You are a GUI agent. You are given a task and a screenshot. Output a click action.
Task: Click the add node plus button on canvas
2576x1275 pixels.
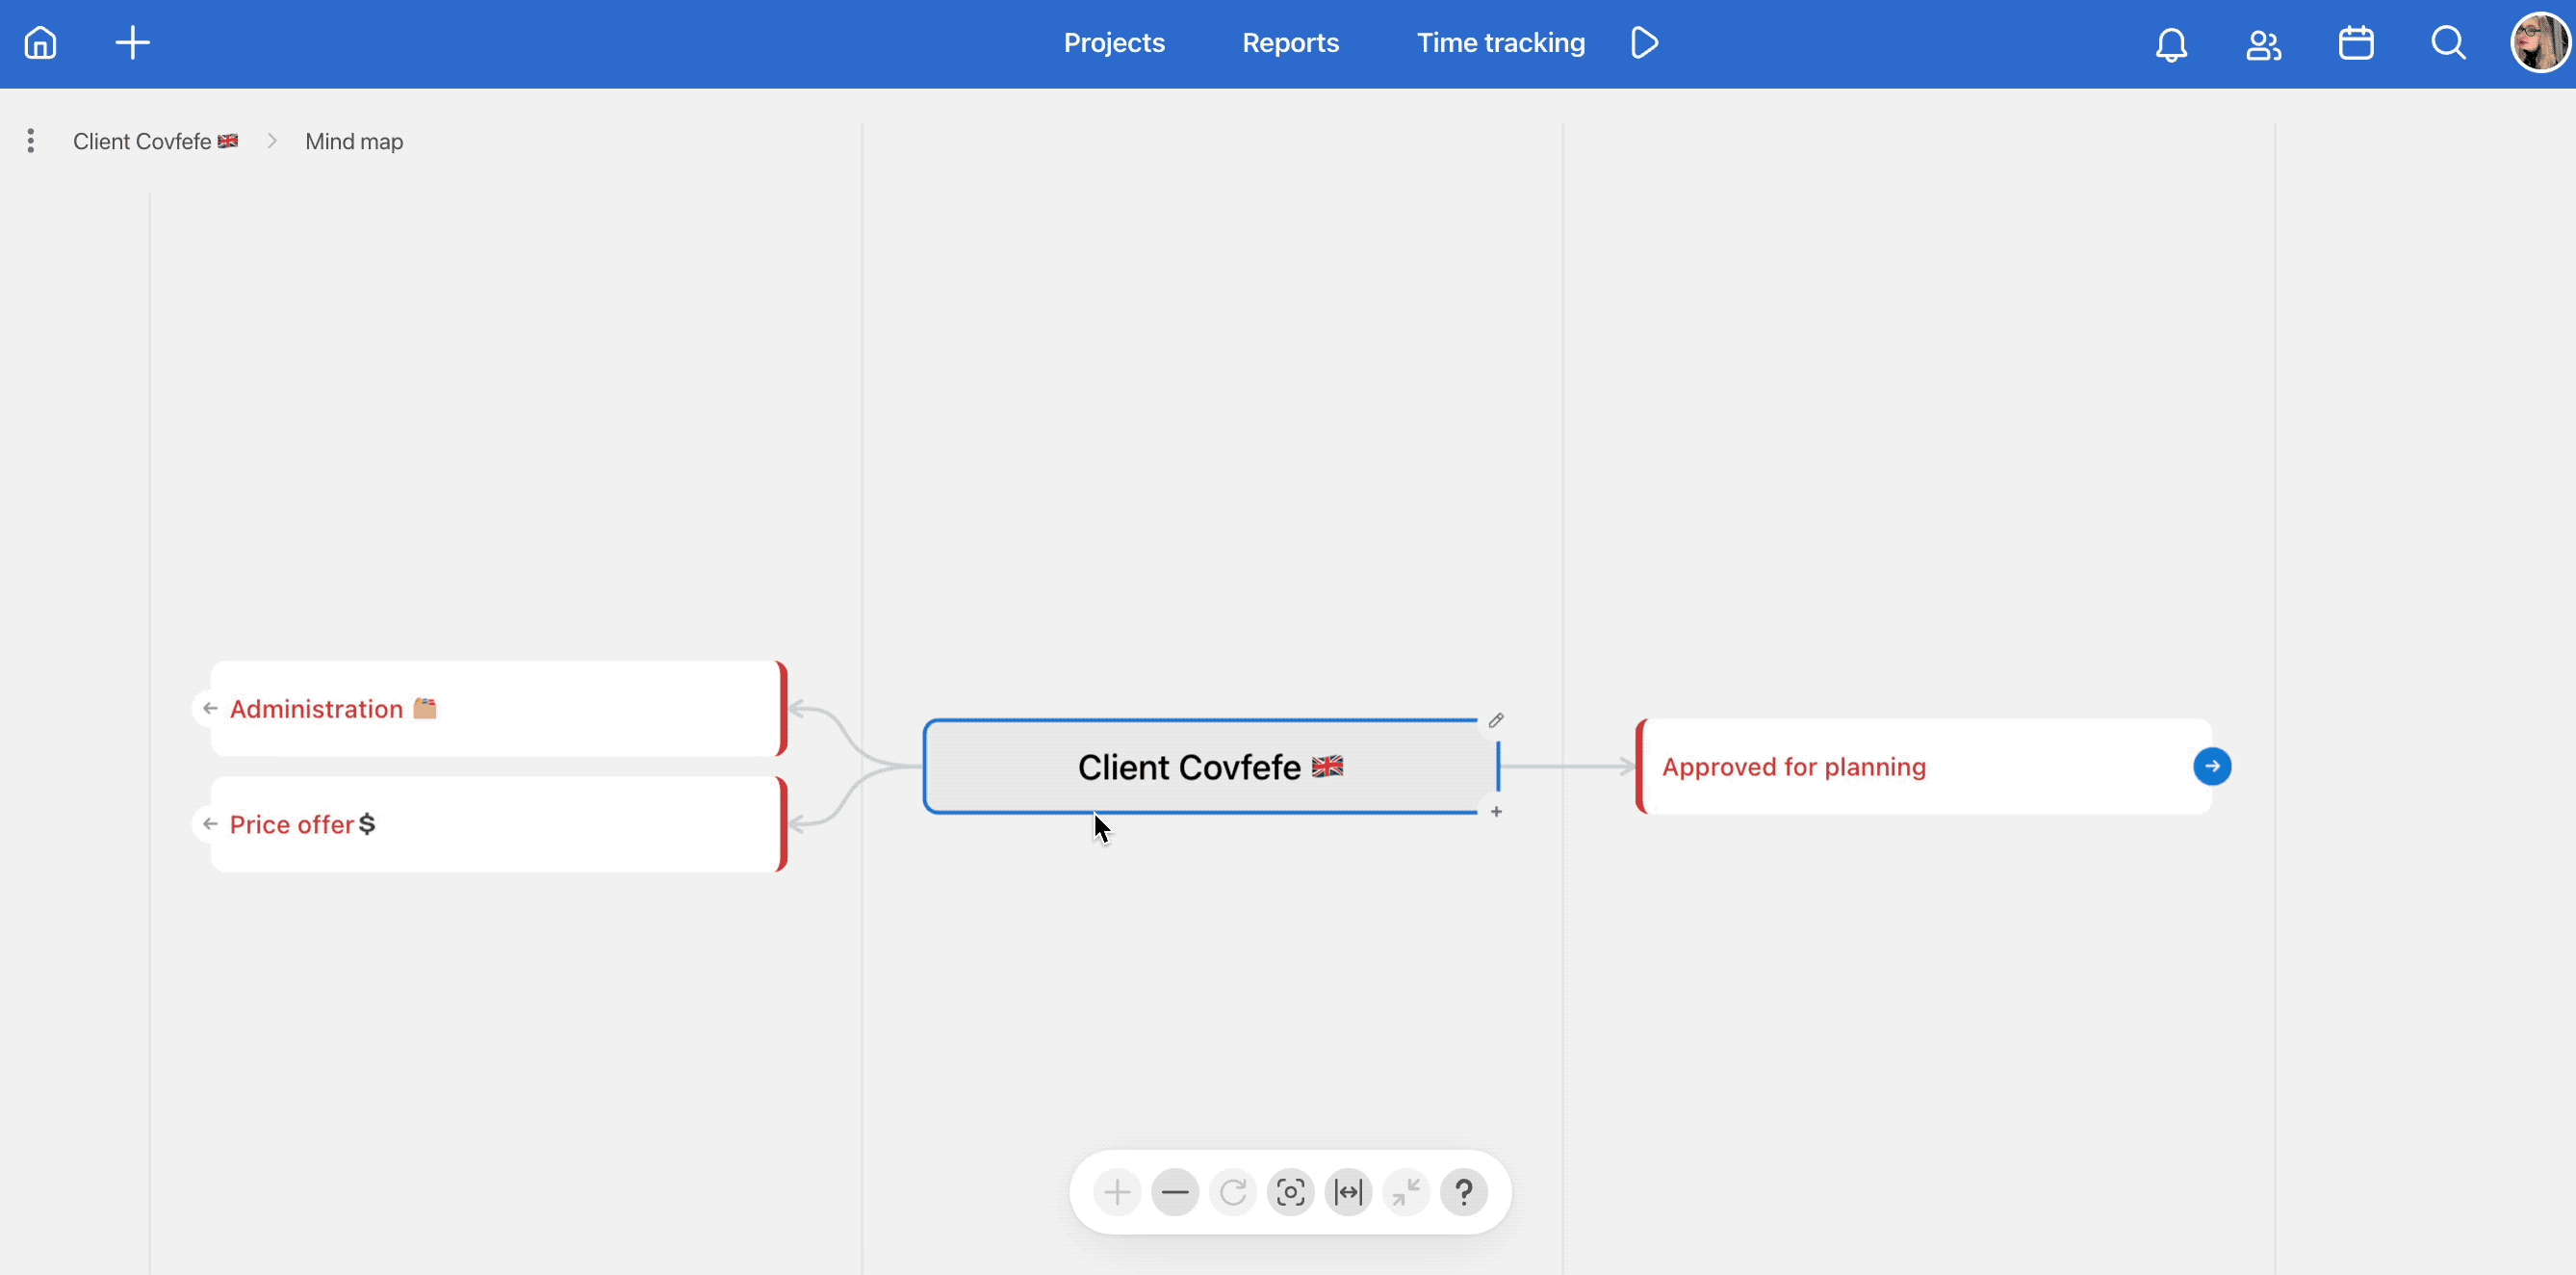(x=1495, y=812)
